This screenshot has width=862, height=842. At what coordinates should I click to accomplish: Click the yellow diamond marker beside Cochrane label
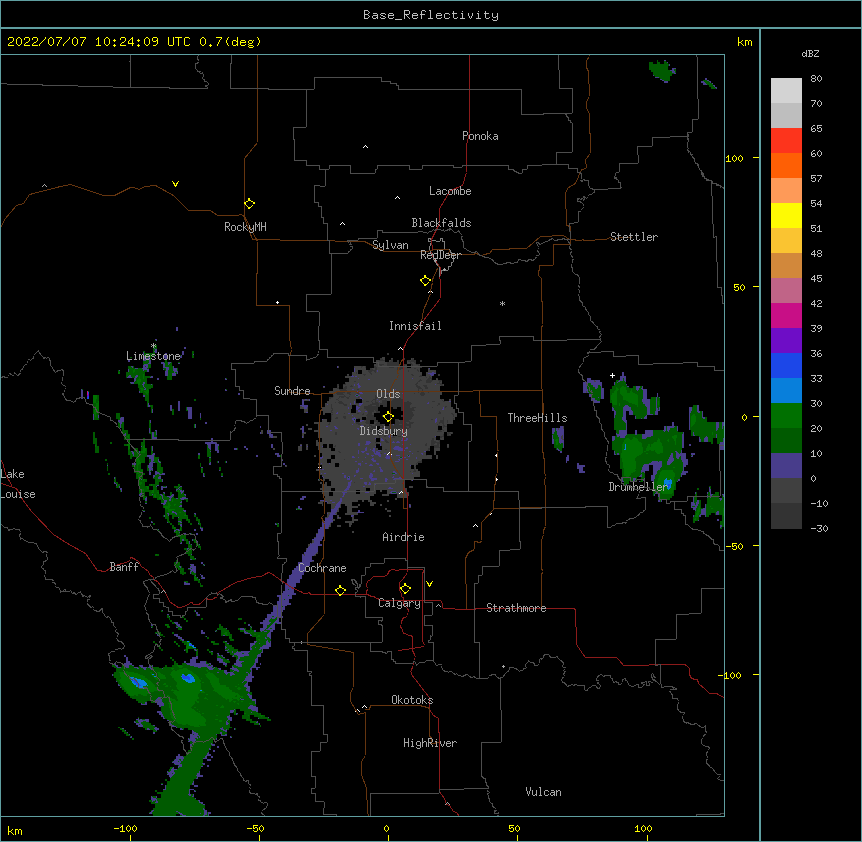340,590
